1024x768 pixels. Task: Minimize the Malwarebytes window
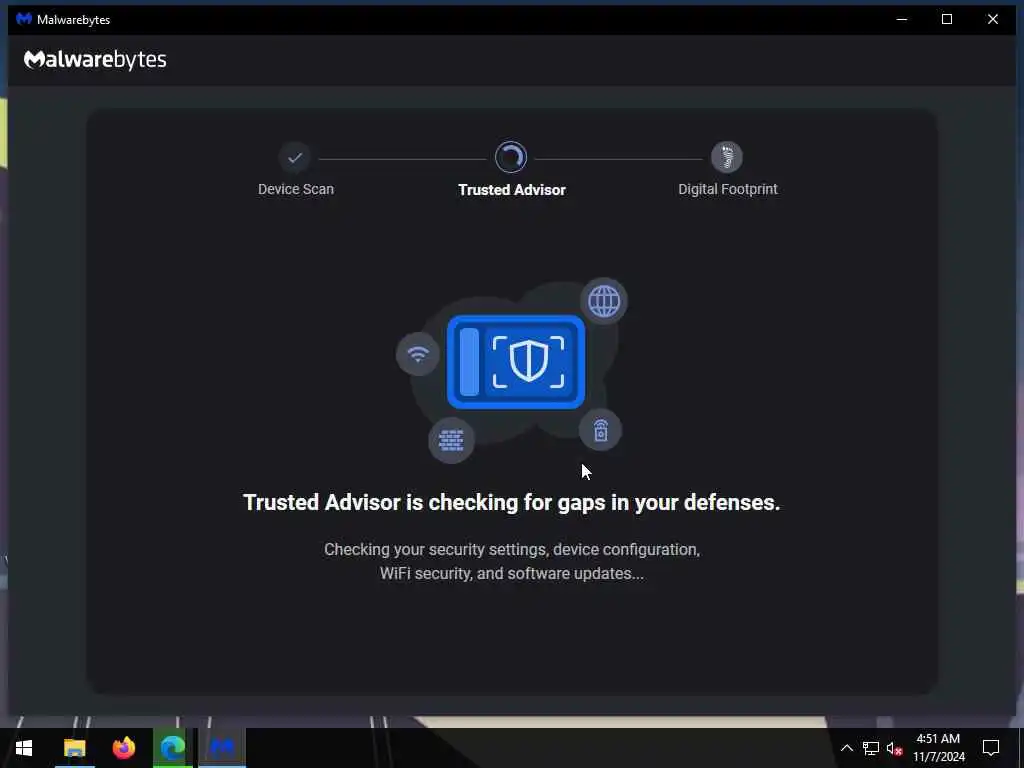[902, 20]
